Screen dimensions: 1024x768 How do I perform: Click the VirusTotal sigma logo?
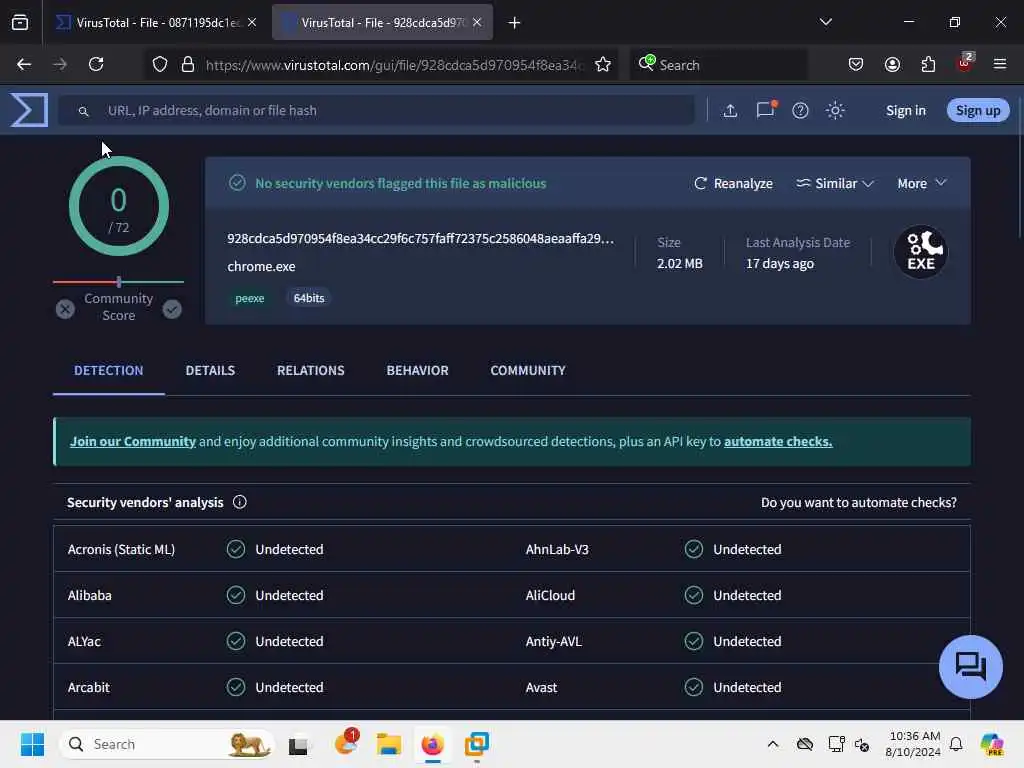click(x=29, y=109)
